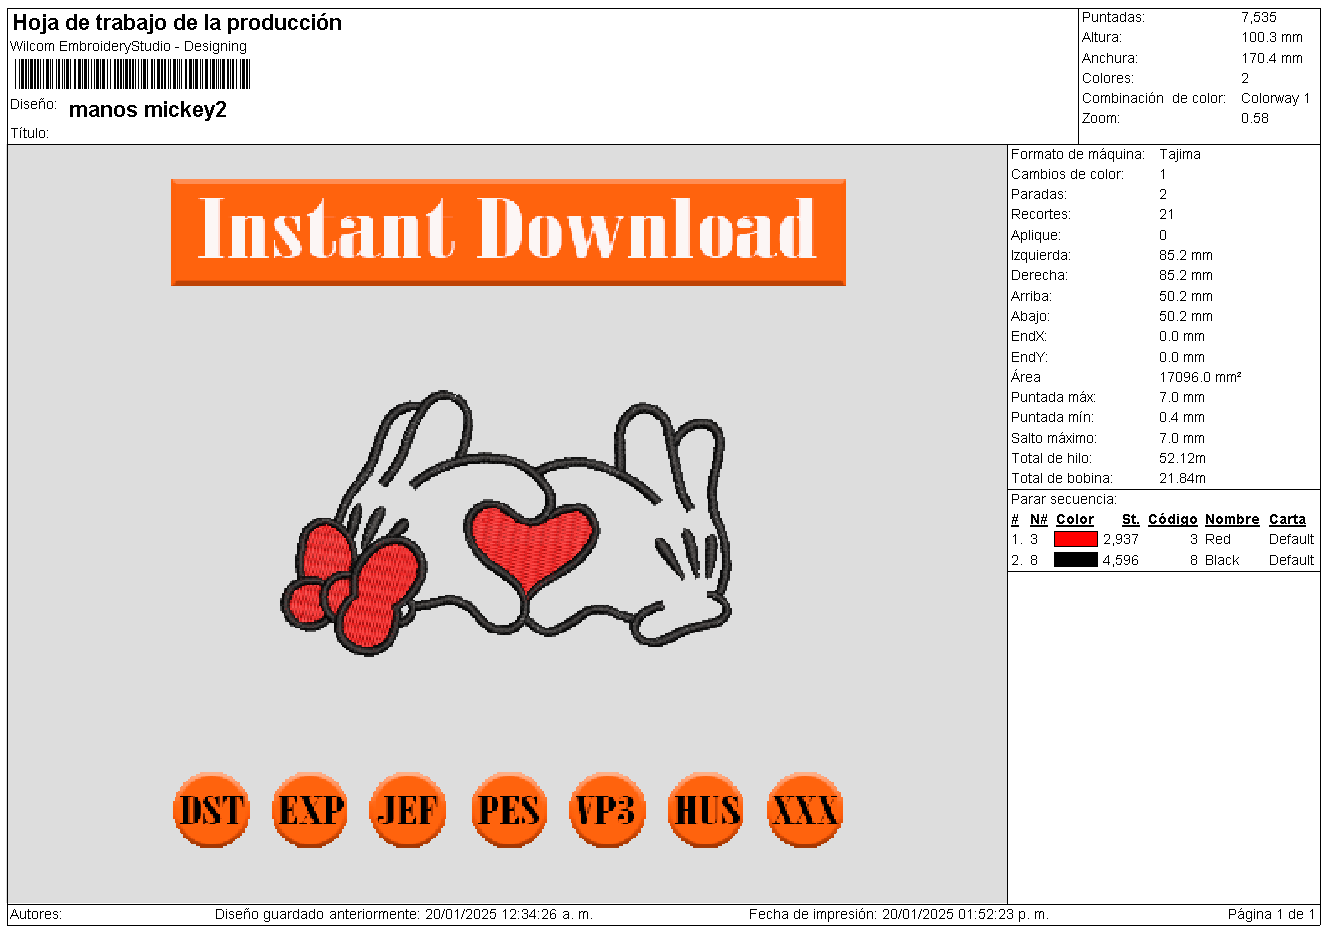Click the "Página 1 de 1" page indicator
Image resolution: width=1328 pixels, height=927 pixels.
(x=1272, y=914)
